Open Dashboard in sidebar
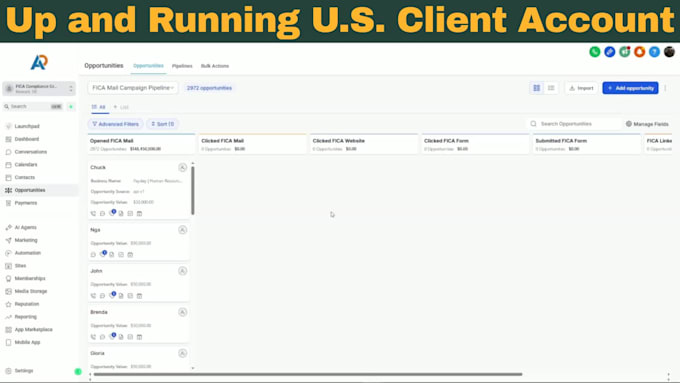Viewport: 680px width, 383px height. pos(26,139)
